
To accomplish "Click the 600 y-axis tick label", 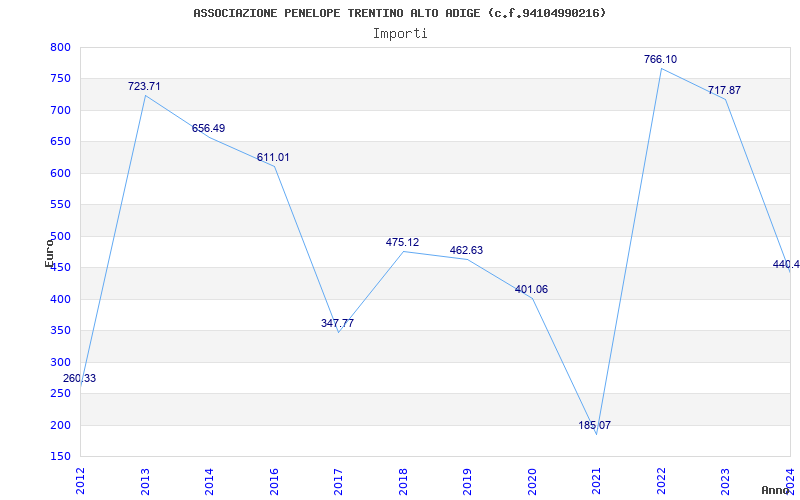I will tap(60, 173).
